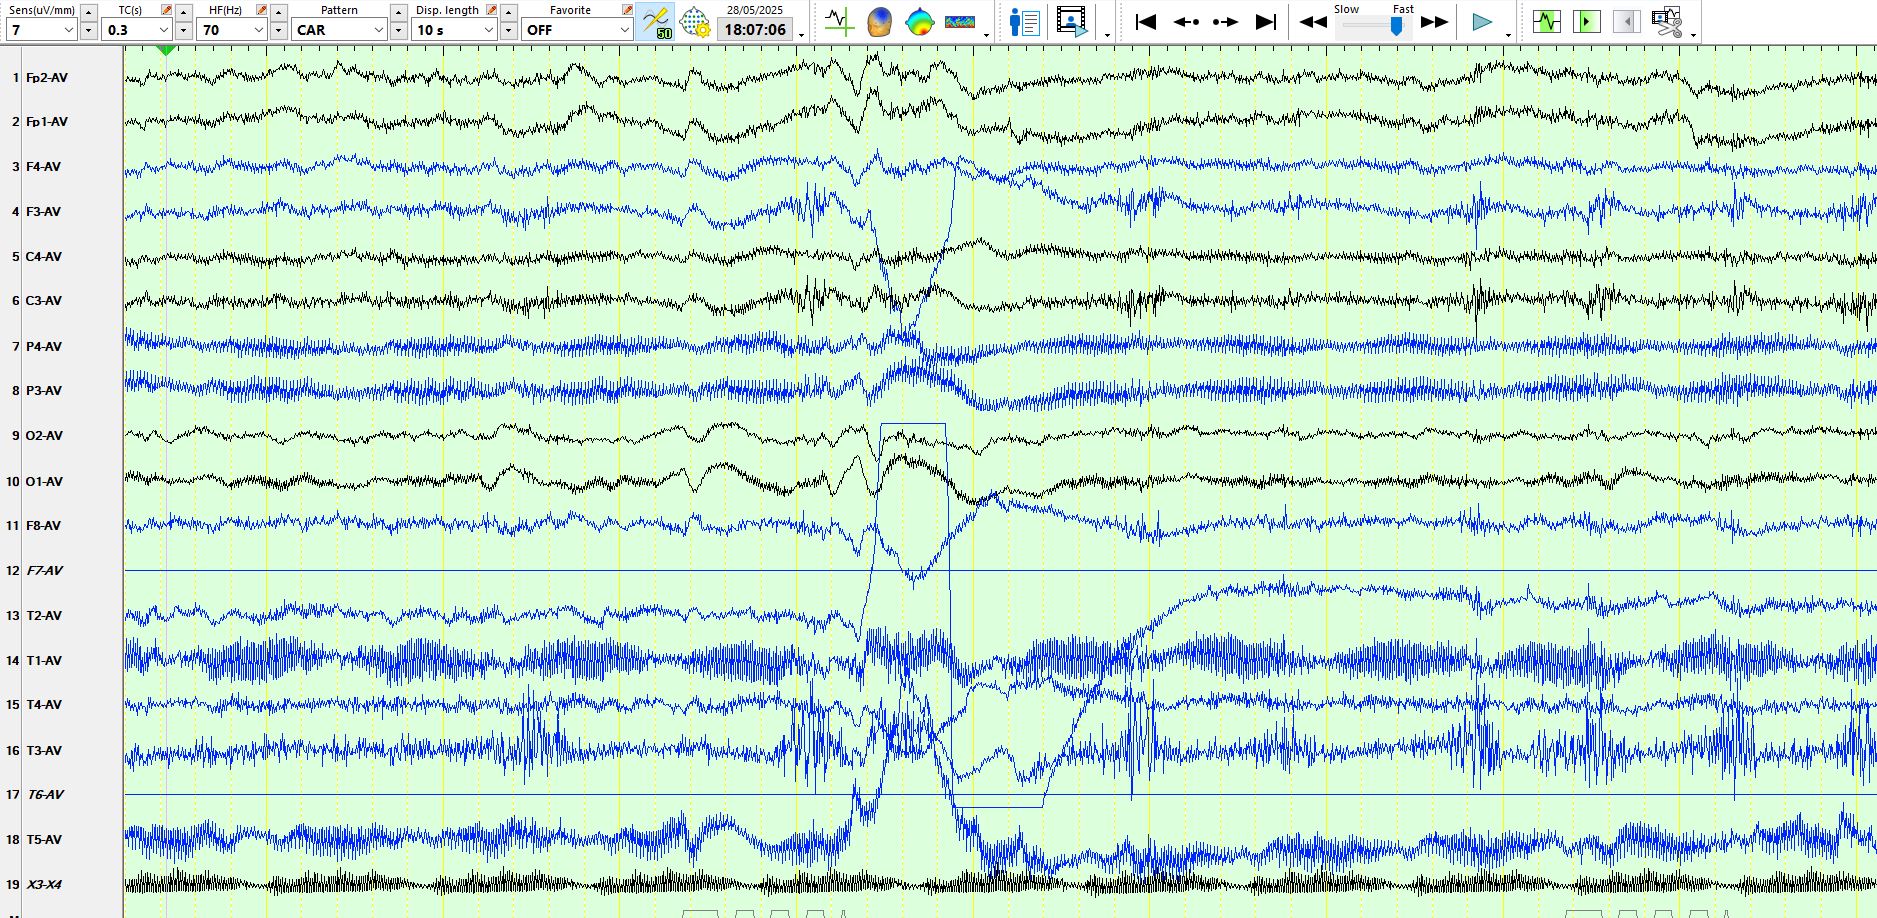
Task: Toggle the green page-forward marker button
Action: coord(1586,21)
